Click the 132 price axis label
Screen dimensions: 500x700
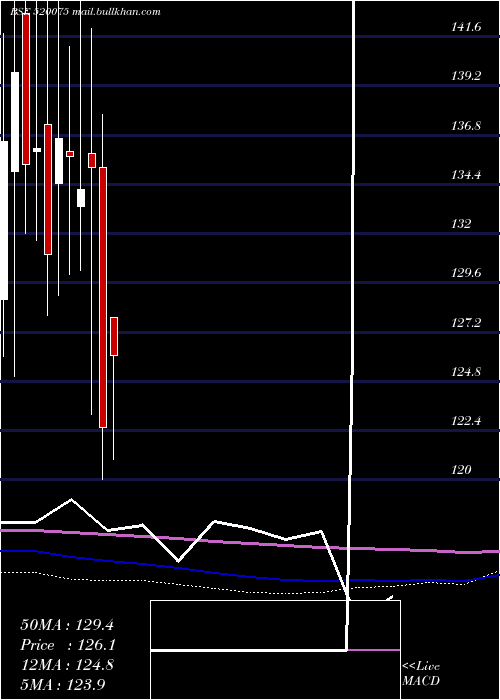(461, 224)
